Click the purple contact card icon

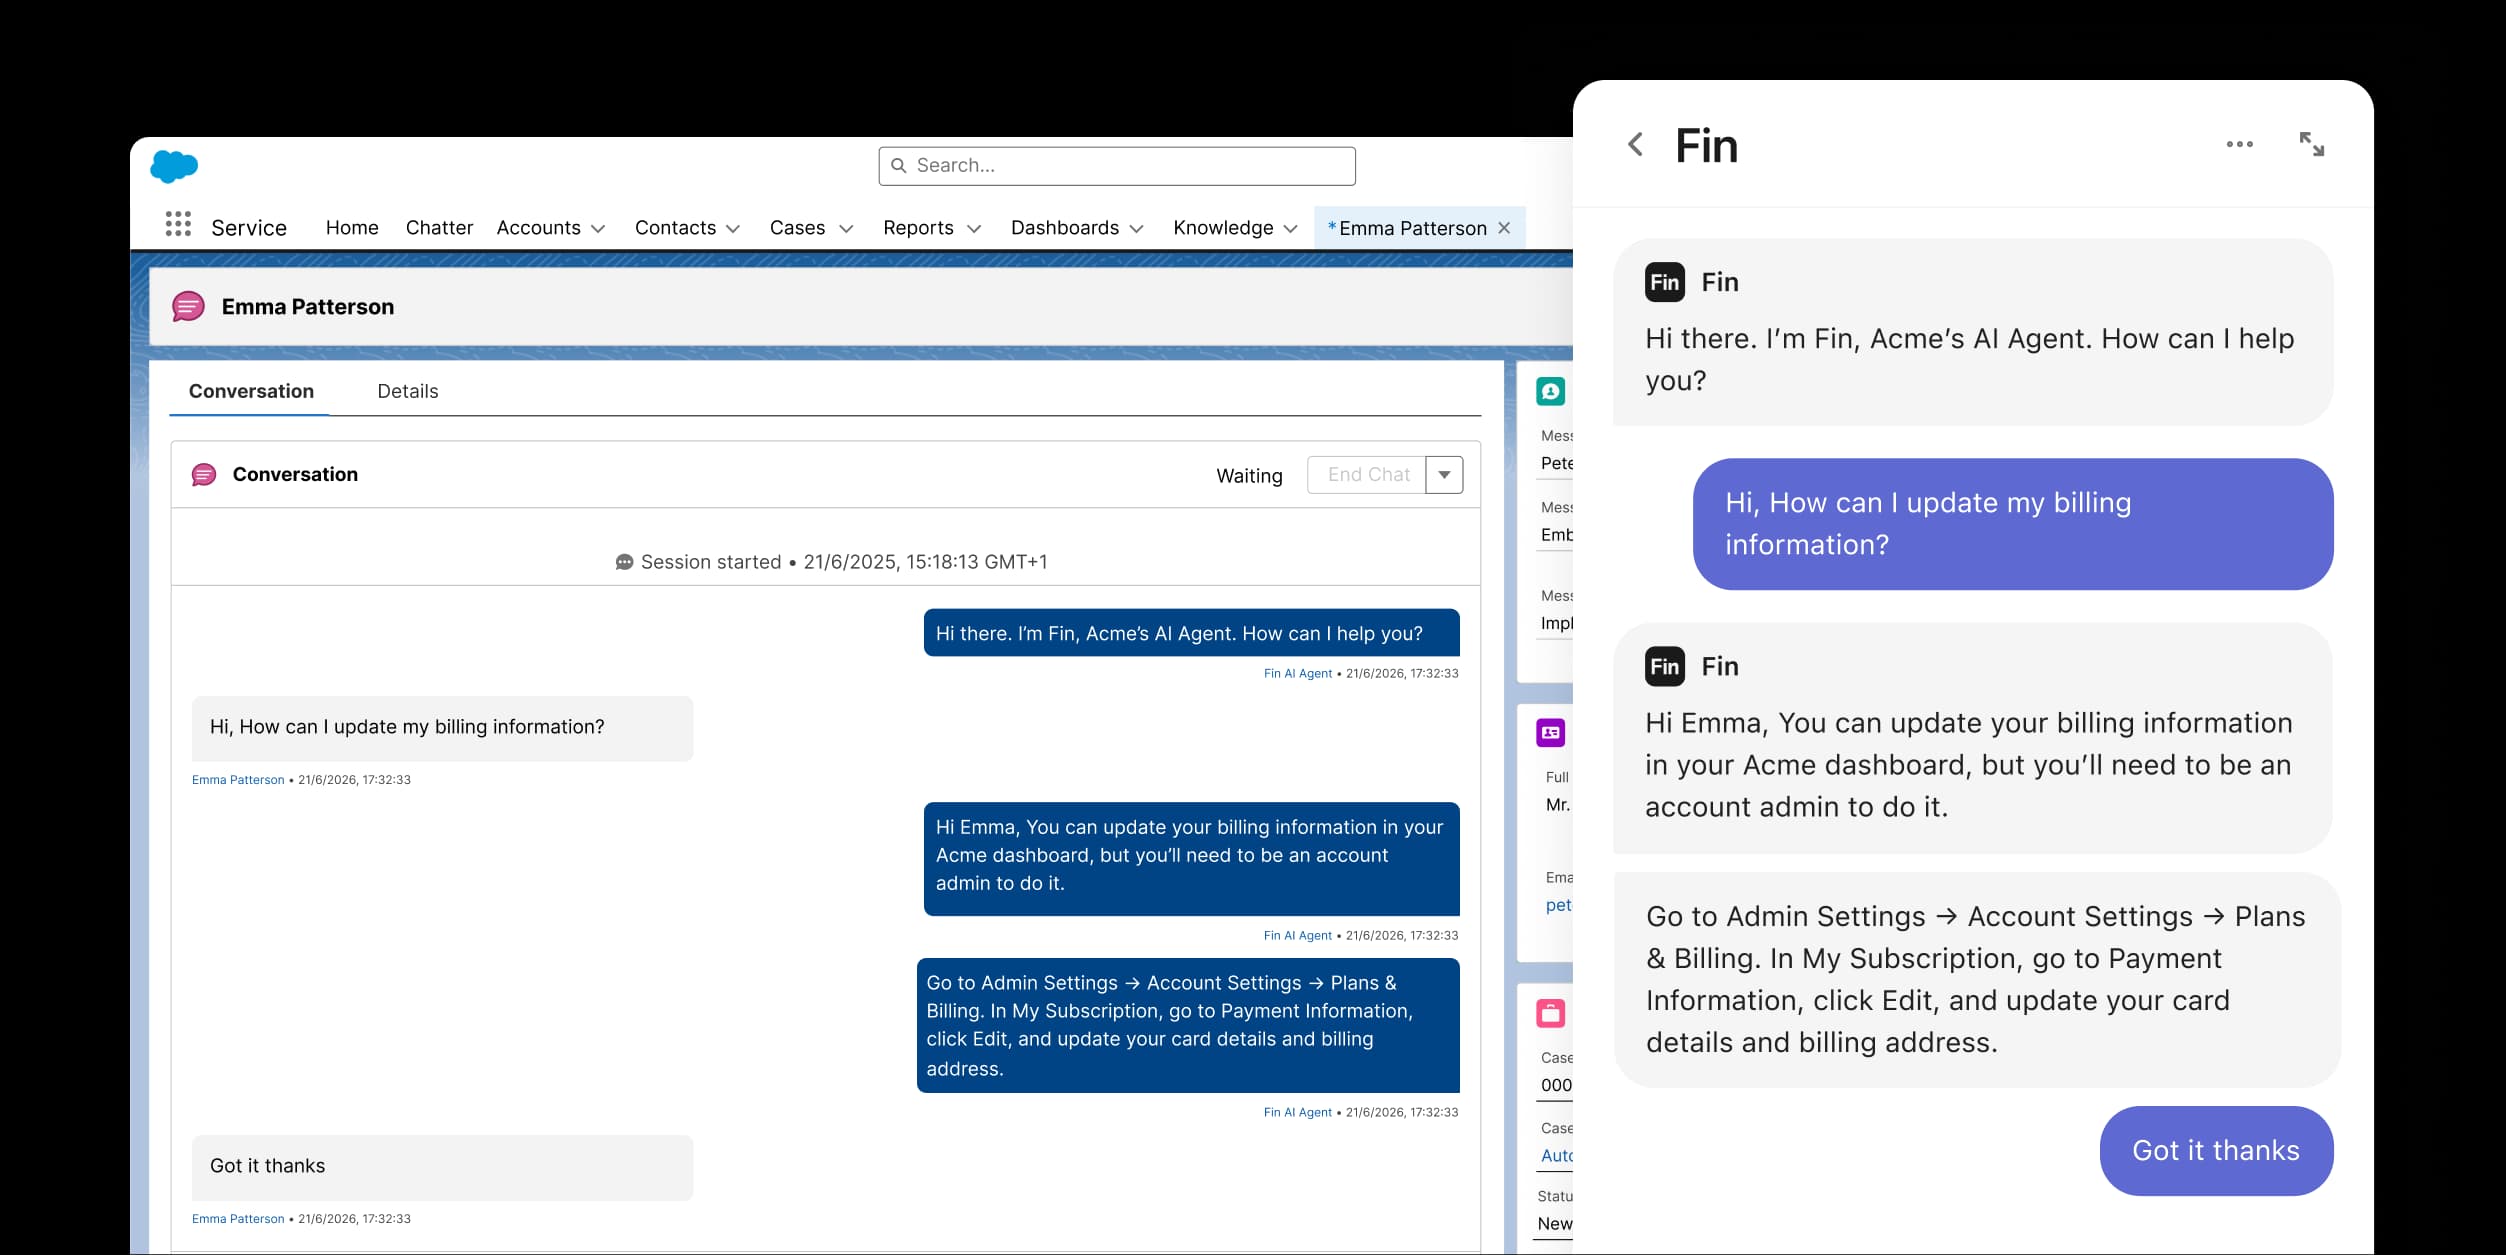coord(1550,733)
